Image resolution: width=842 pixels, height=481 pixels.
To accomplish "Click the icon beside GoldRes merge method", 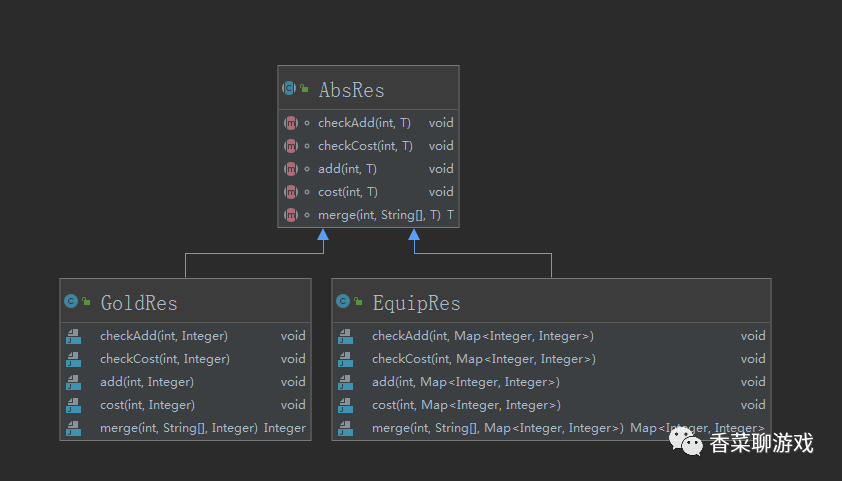I will (74, 428).
